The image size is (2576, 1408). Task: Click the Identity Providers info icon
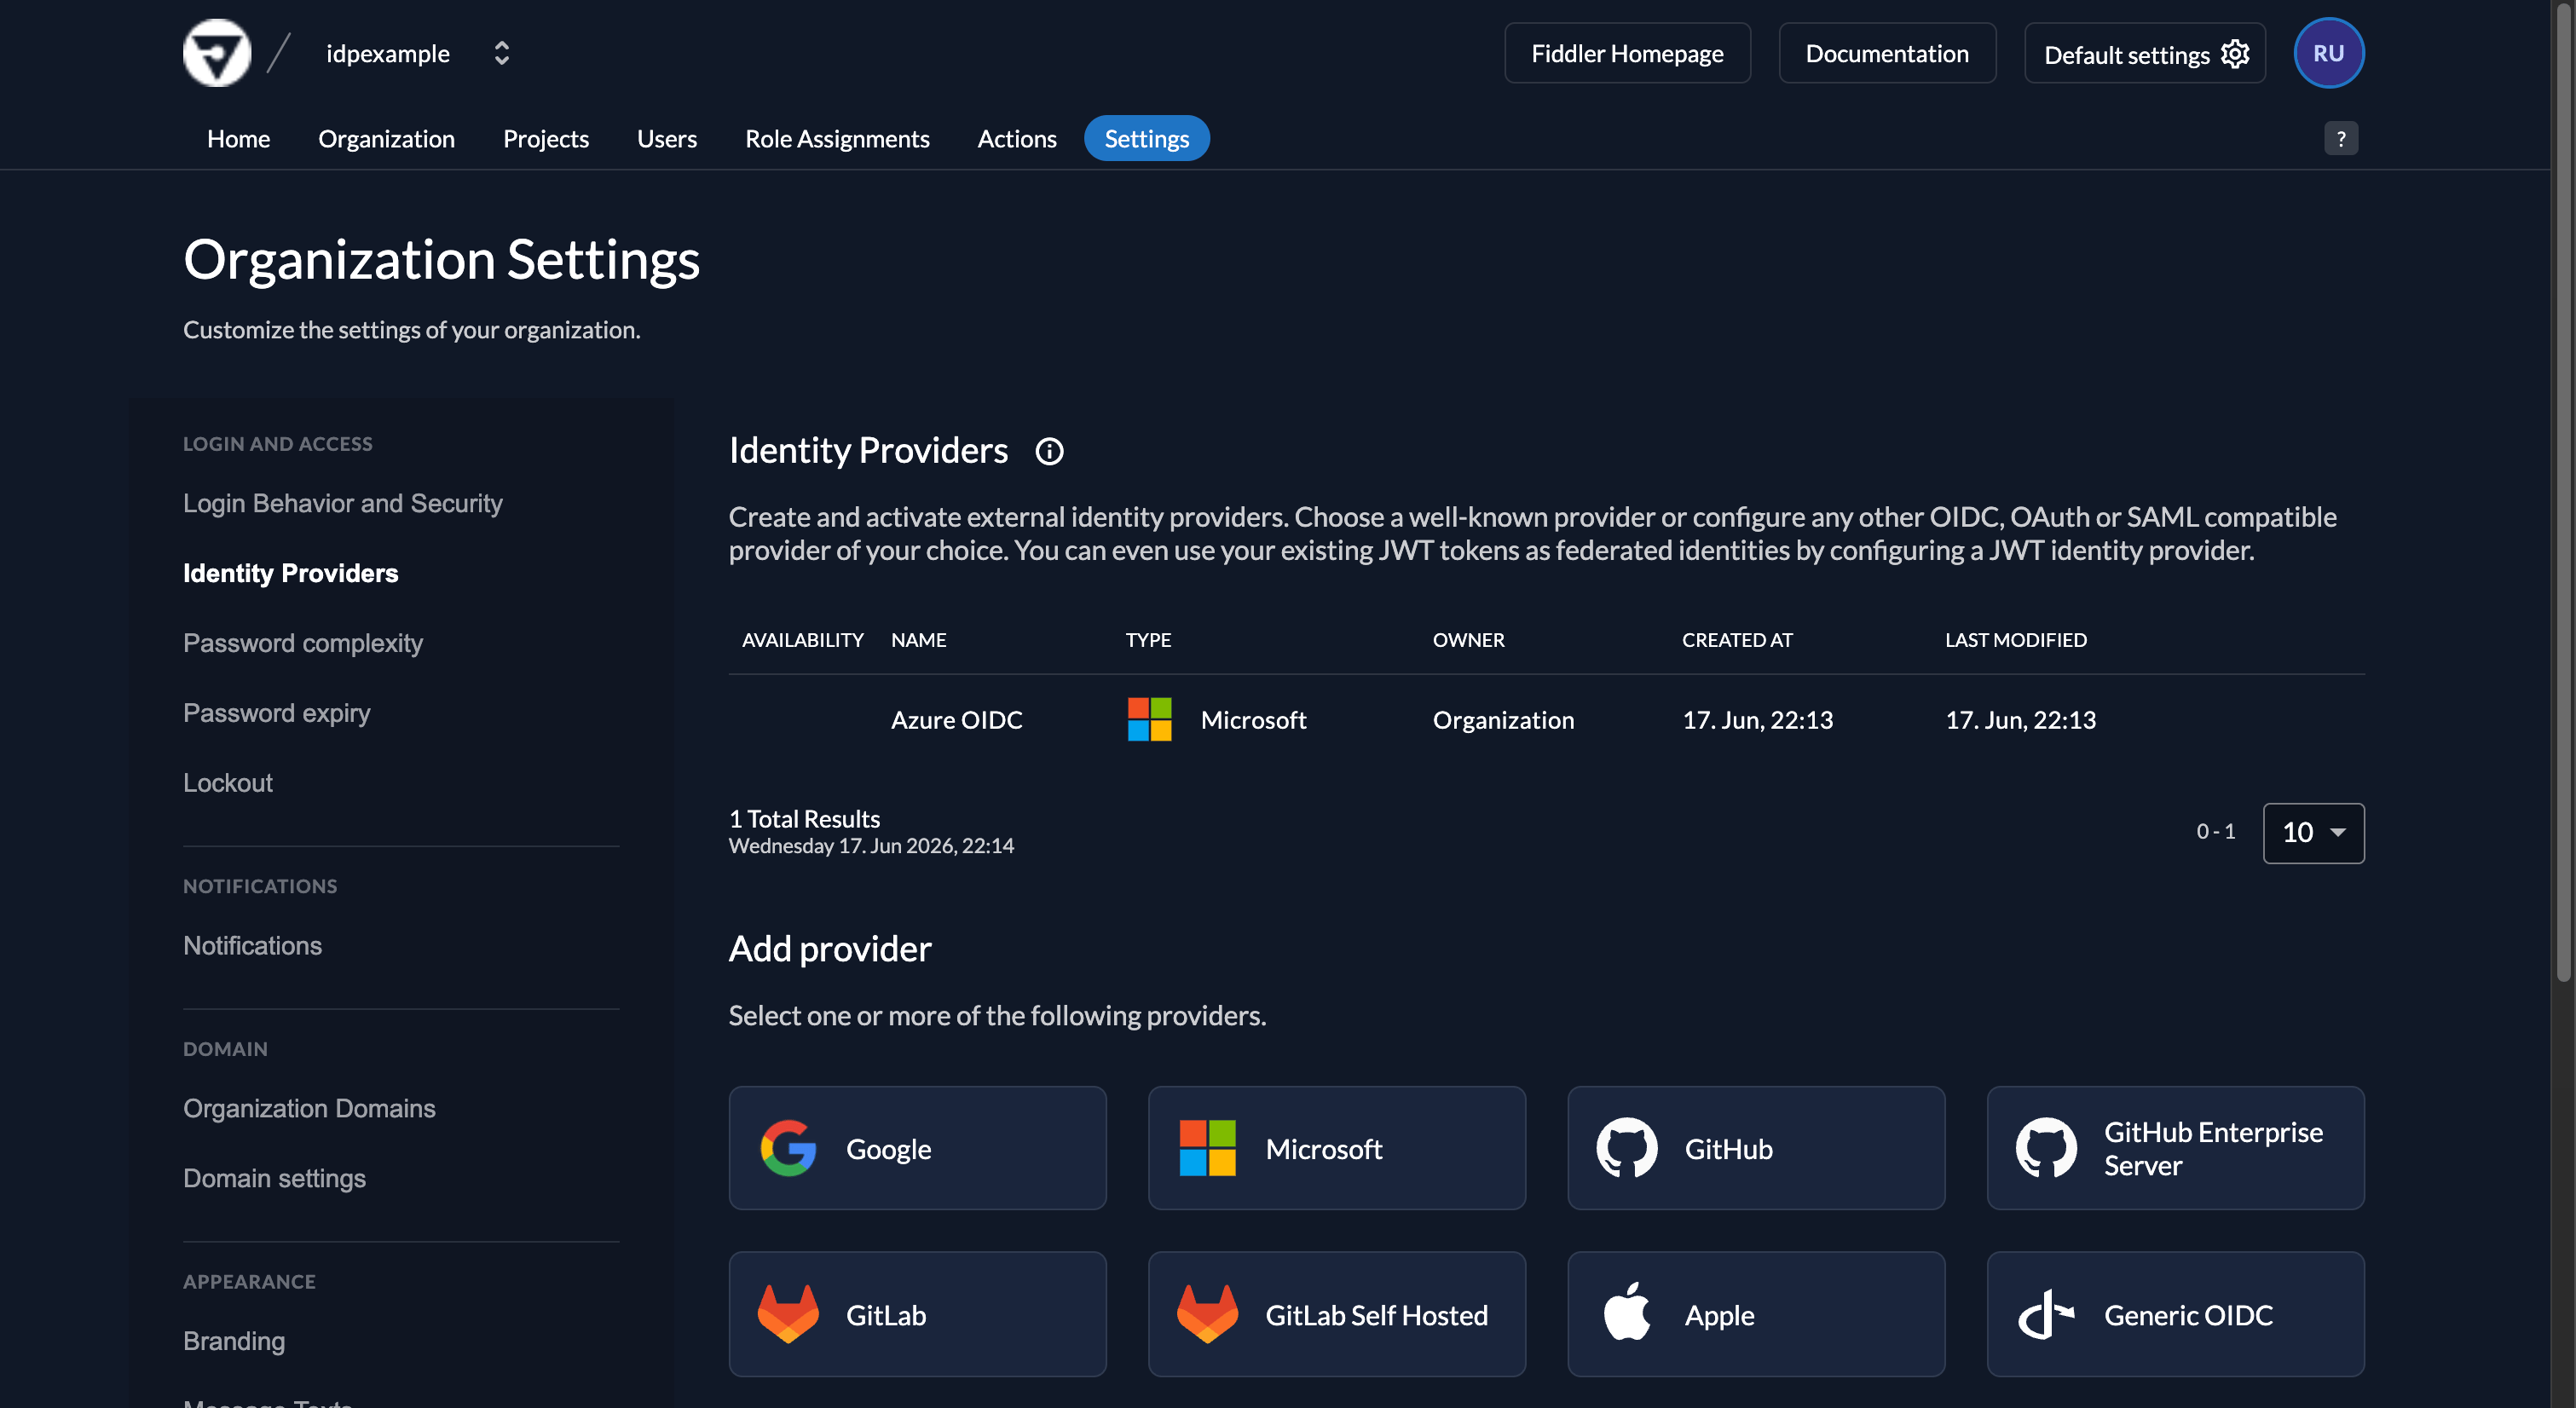1049,451
